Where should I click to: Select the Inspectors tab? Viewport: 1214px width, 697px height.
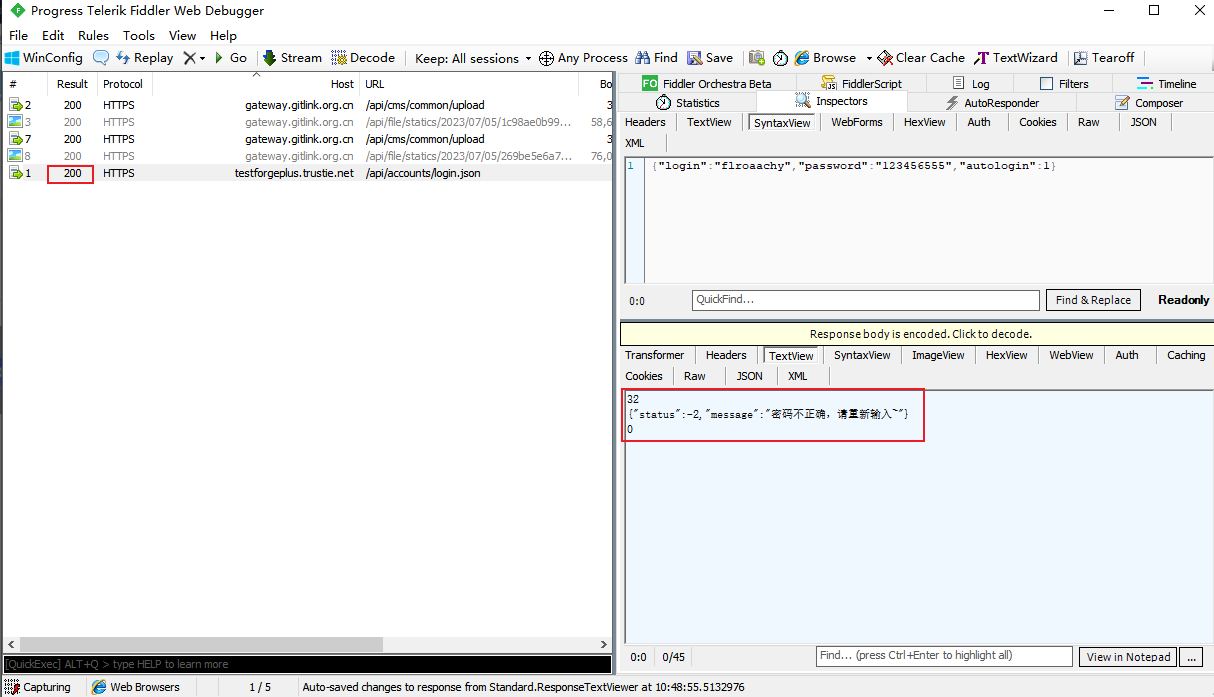(832, 101)
